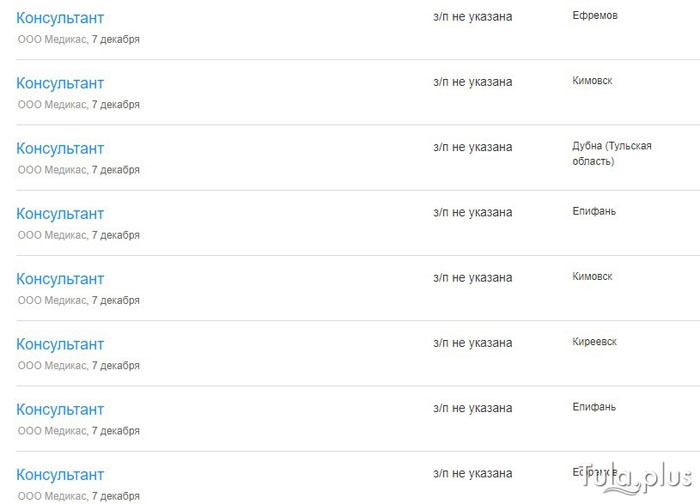Open the Консультант link in the bottom row
The width and height of the screenshot is (700, 504).
(x=60, y=475)
